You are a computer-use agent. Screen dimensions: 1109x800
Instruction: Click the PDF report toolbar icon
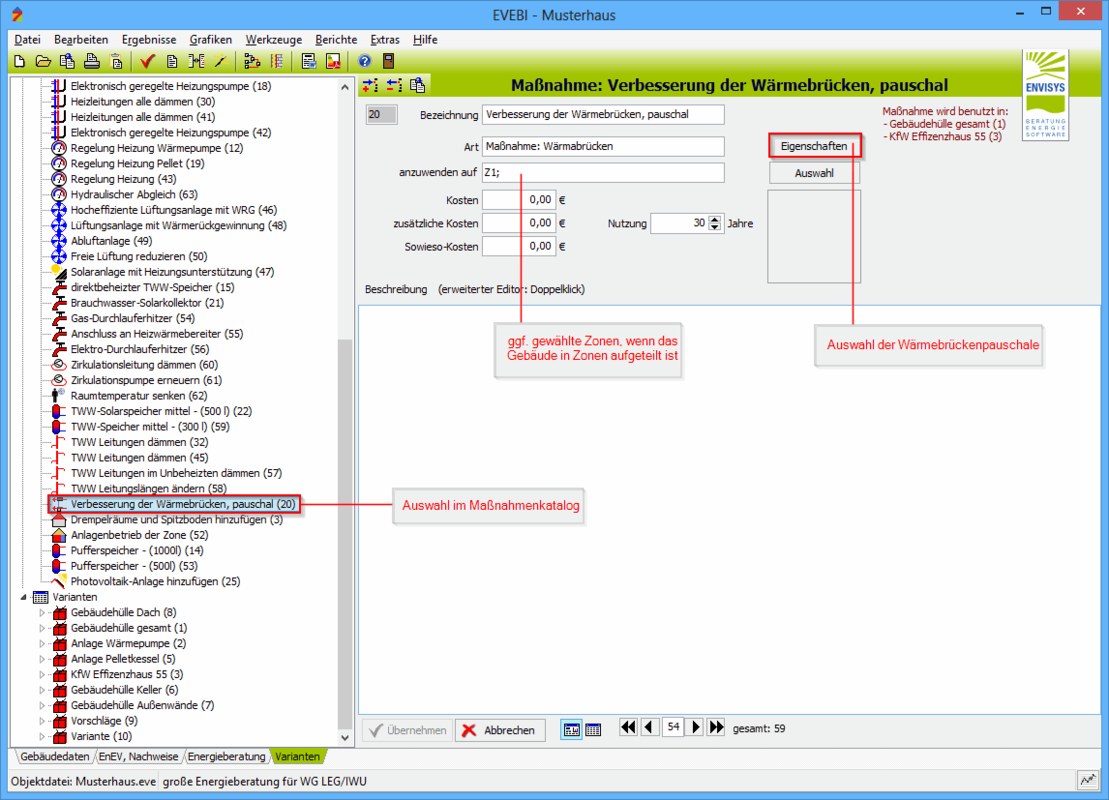click(x=333, y=61)
